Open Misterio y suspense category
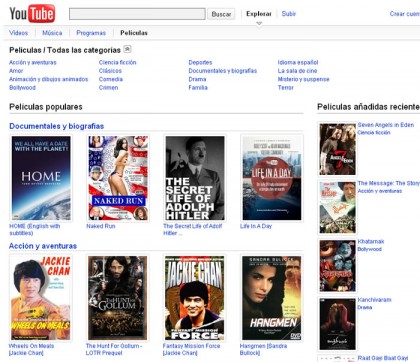Image resolution: width=420 pixels, height=362 pixels. click(303, 79)
